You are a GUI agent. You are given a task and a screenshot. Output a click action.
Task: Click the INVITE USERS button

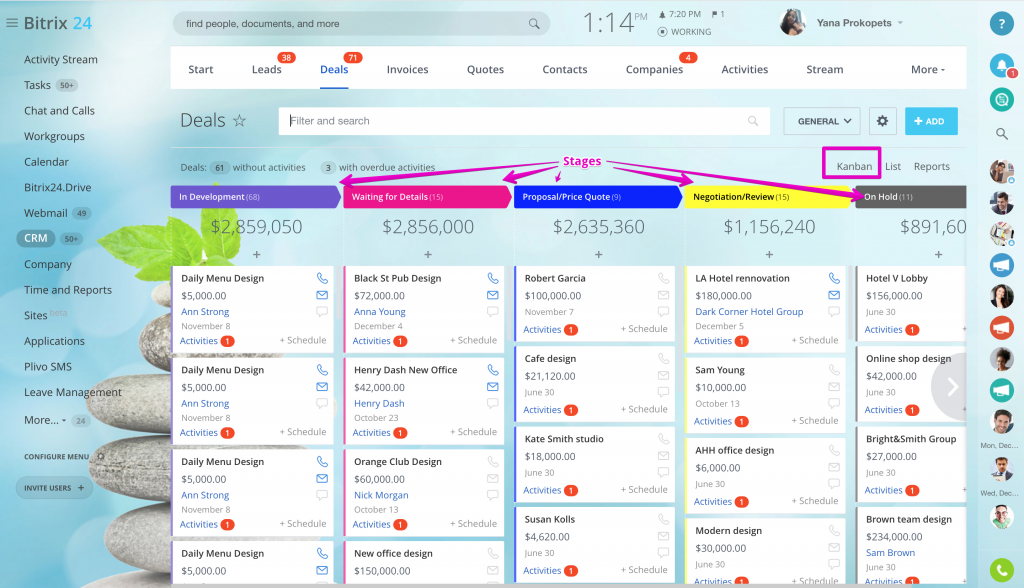(x=54, y=488)
